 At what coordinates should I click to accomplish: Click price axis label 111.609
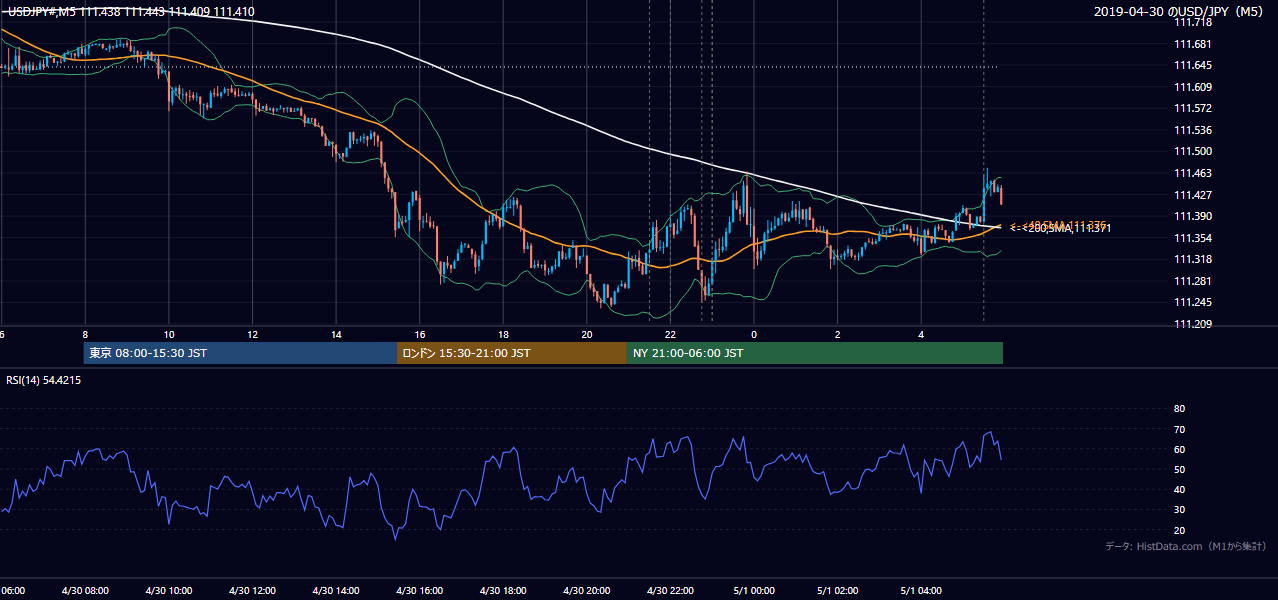click(1192, 88)
